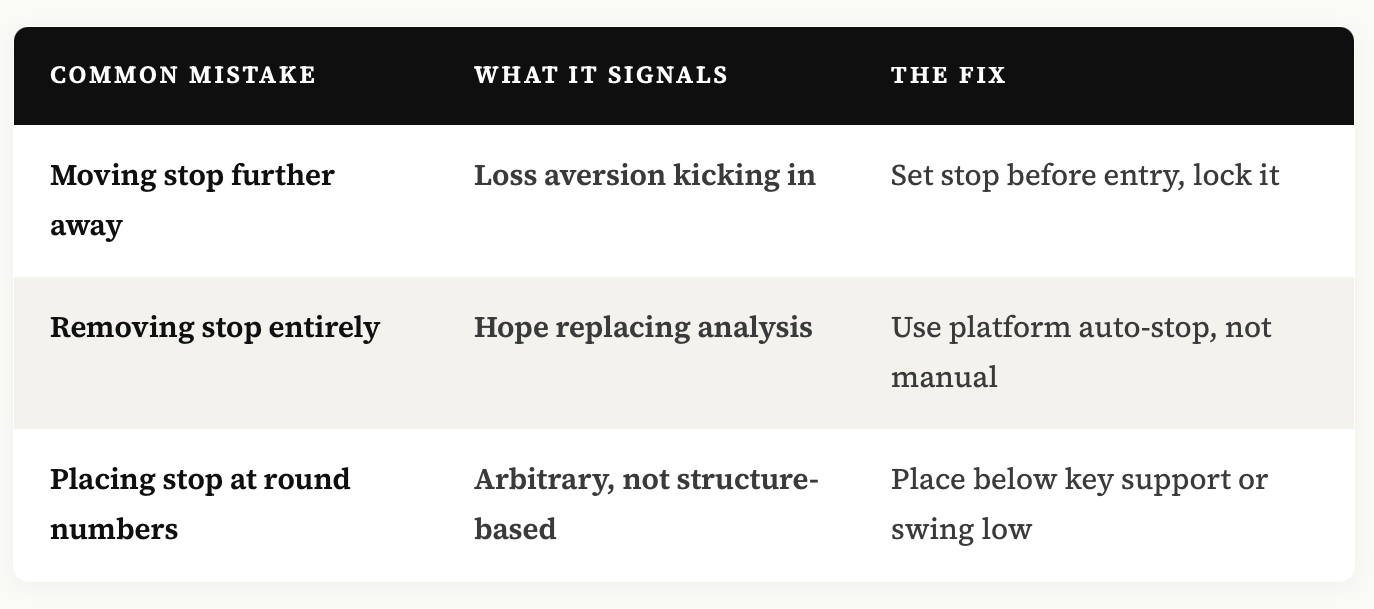Click the COMMON MISTAKE column header
Image resolution: width=1374 pixels, height=609 pixels.
click(183, 75)
